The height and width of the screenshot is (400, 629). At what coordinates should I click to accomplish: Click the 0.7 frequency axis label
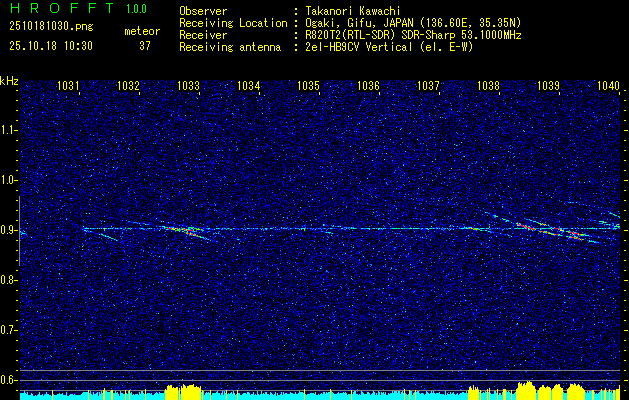click(8, 330)
